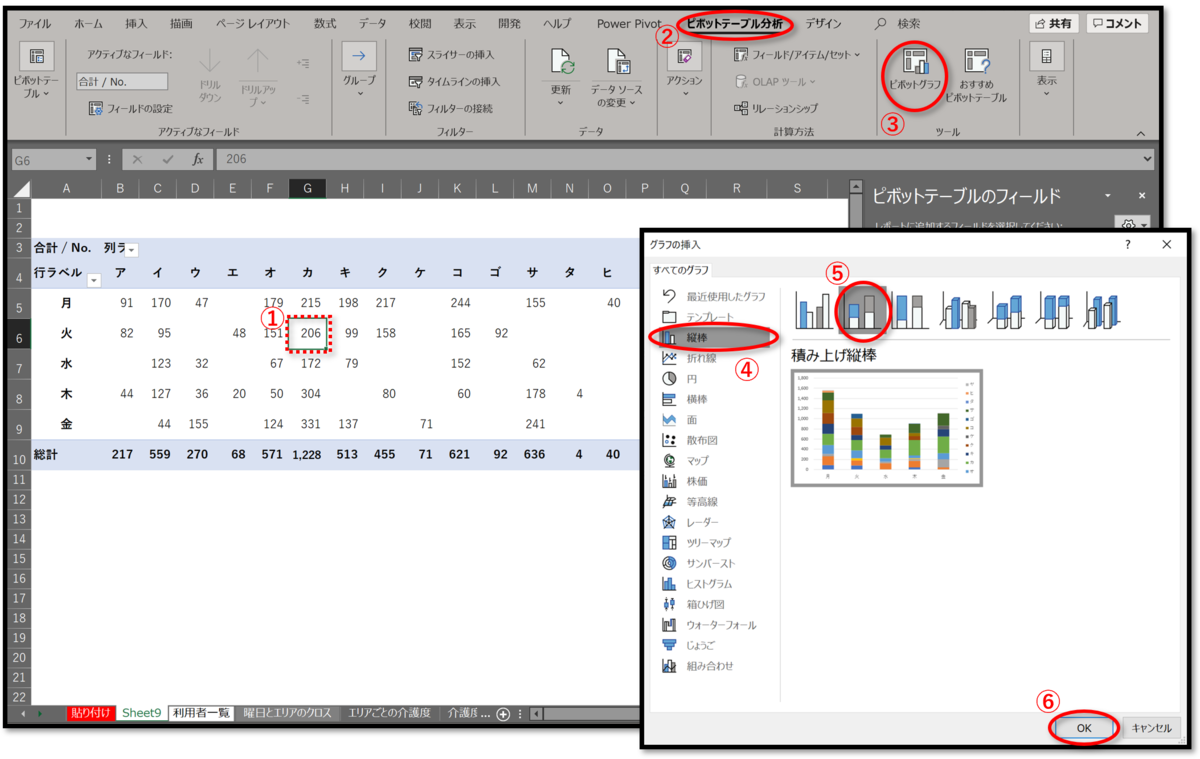Click OK in the グラフの挿入 dialog
This screenshot has height=759, width=1200.
pos(1084,728)
